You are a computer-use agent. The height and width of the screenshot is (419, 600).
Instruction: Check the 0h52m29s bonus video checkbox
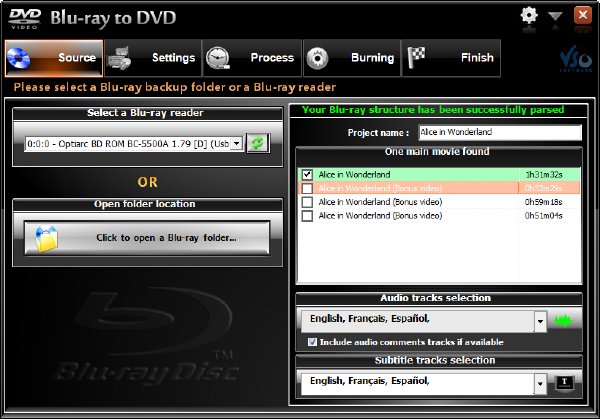point(307,188)
